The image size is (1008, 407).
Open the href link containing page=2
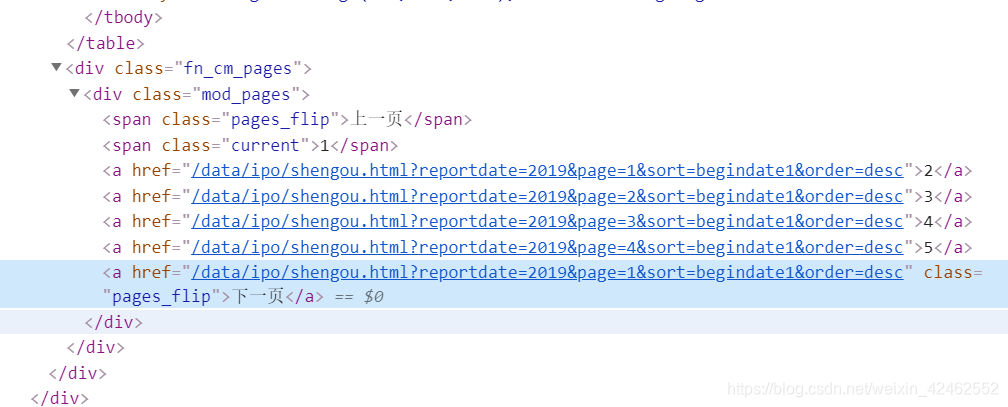547,195
